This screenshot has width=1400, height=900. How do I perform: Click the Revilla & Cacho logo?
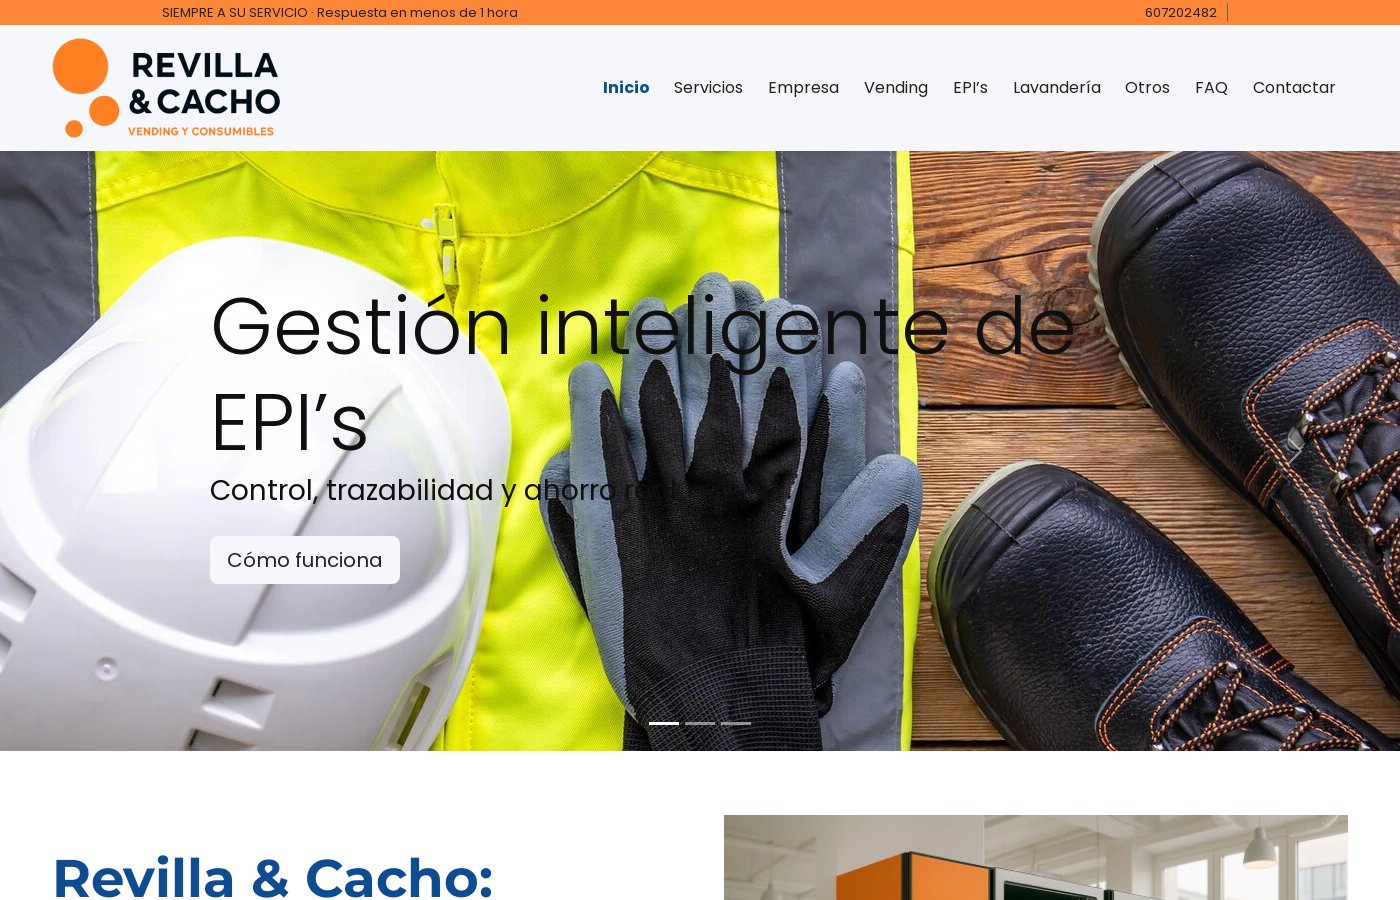(166, 88)
